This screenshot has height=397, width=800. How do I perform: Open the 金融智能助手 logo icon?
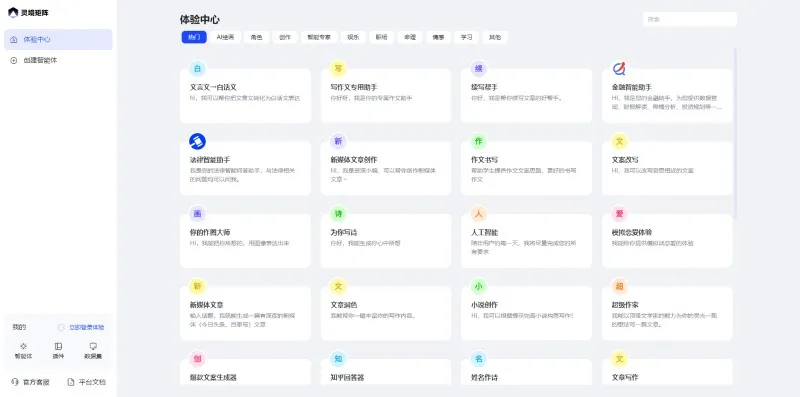619,68
